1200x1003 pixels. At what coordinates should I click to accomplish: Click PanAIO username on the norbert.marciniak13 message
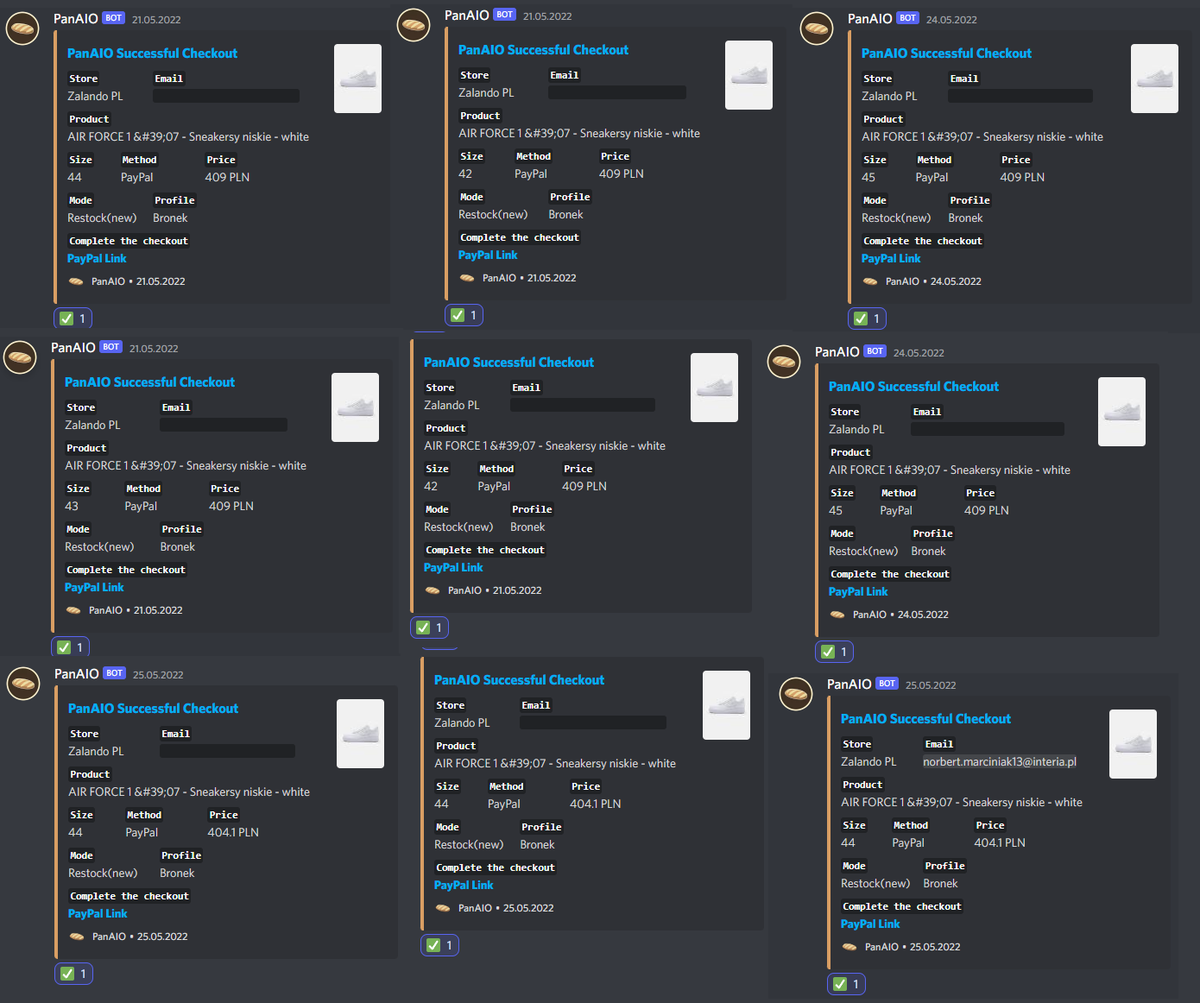849,684
